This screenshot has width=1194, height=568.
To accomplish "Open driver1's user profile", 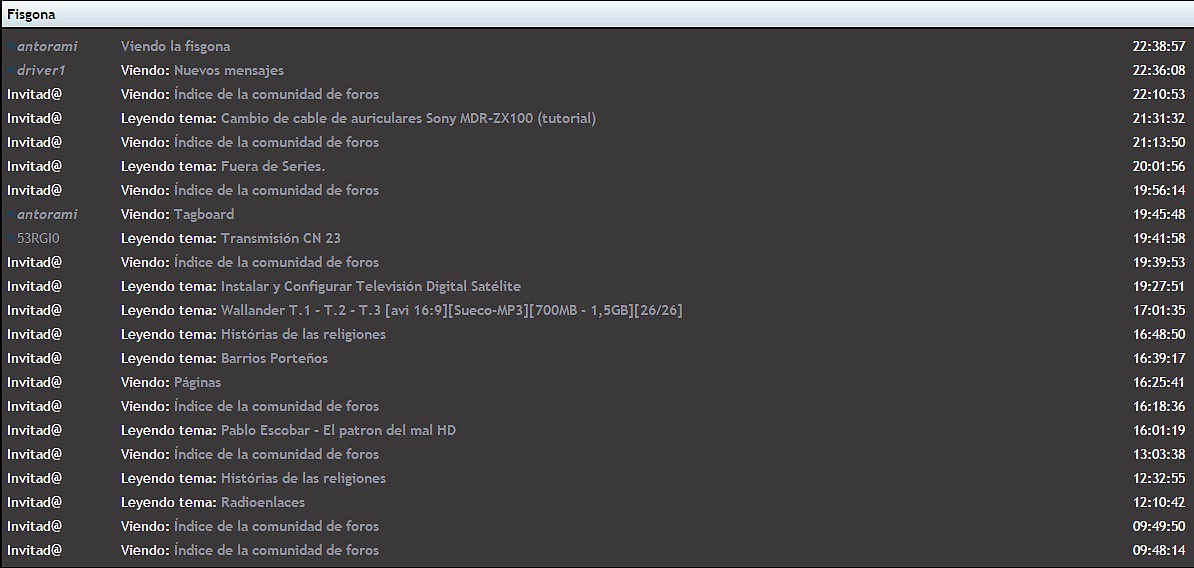I will tap(43, 70).
